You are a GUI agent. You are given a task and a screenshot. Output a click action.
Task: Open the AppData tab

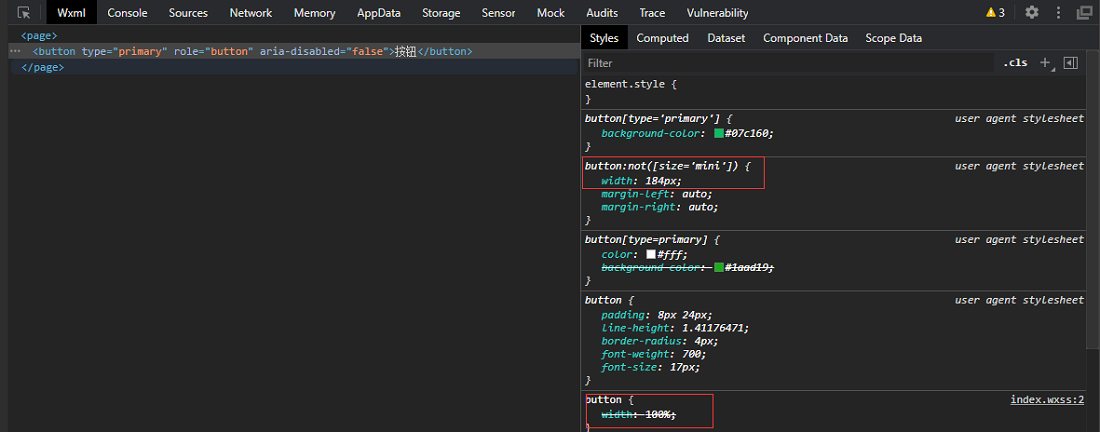tap(379, 13)
